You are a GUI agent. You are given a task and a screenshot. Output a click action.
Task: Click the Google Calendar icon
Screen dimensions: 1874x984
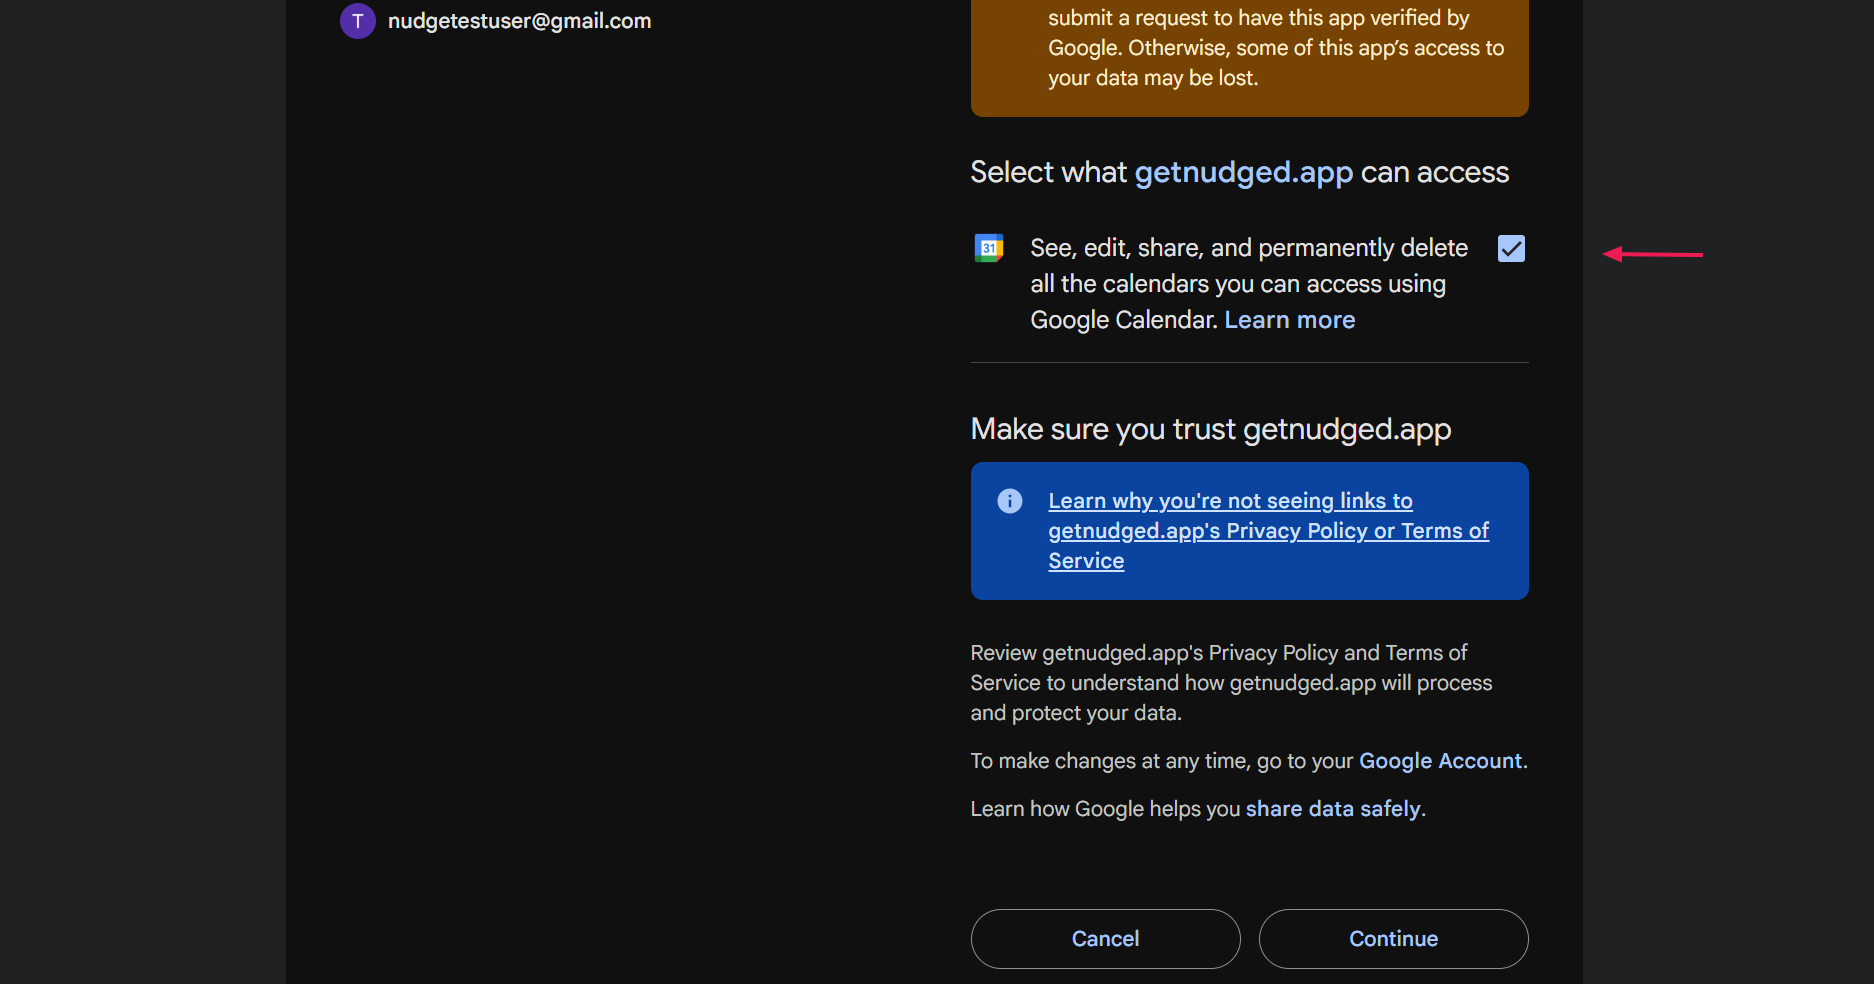[x=988, y=248]
